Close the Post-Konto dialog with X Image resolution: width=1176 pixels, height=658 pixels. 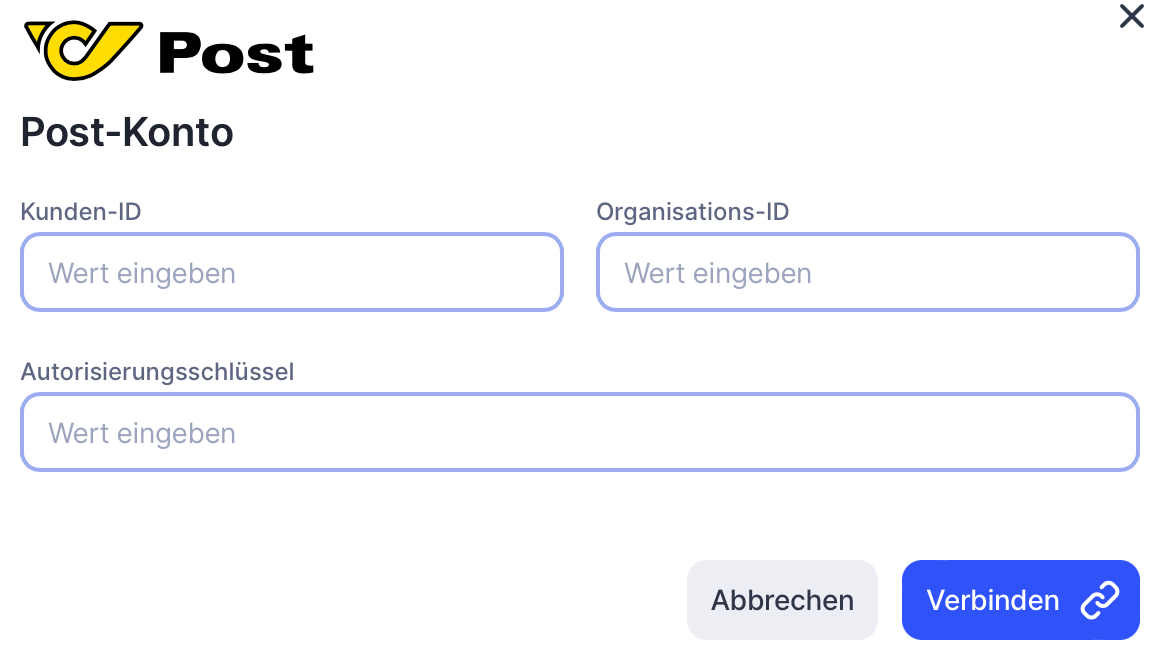click(1131, 17)
